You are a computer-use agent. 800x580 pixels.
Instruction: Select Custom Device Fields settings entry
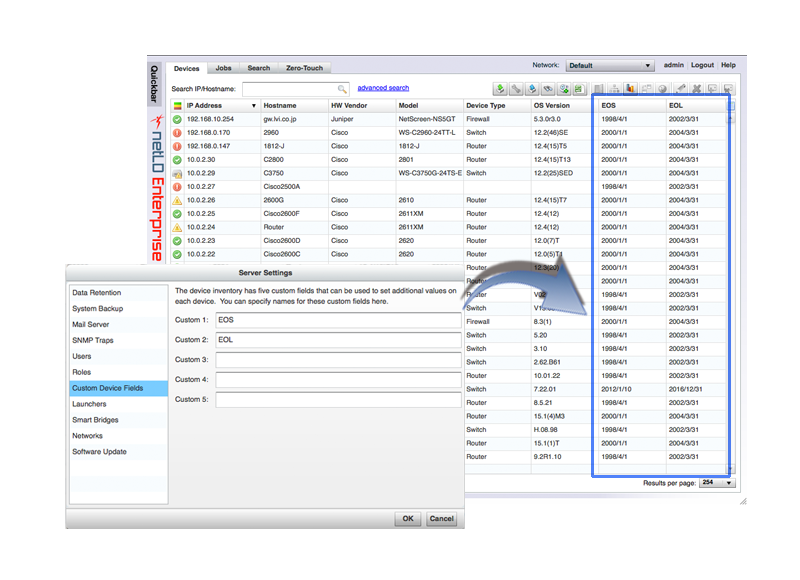pos(118,388)
